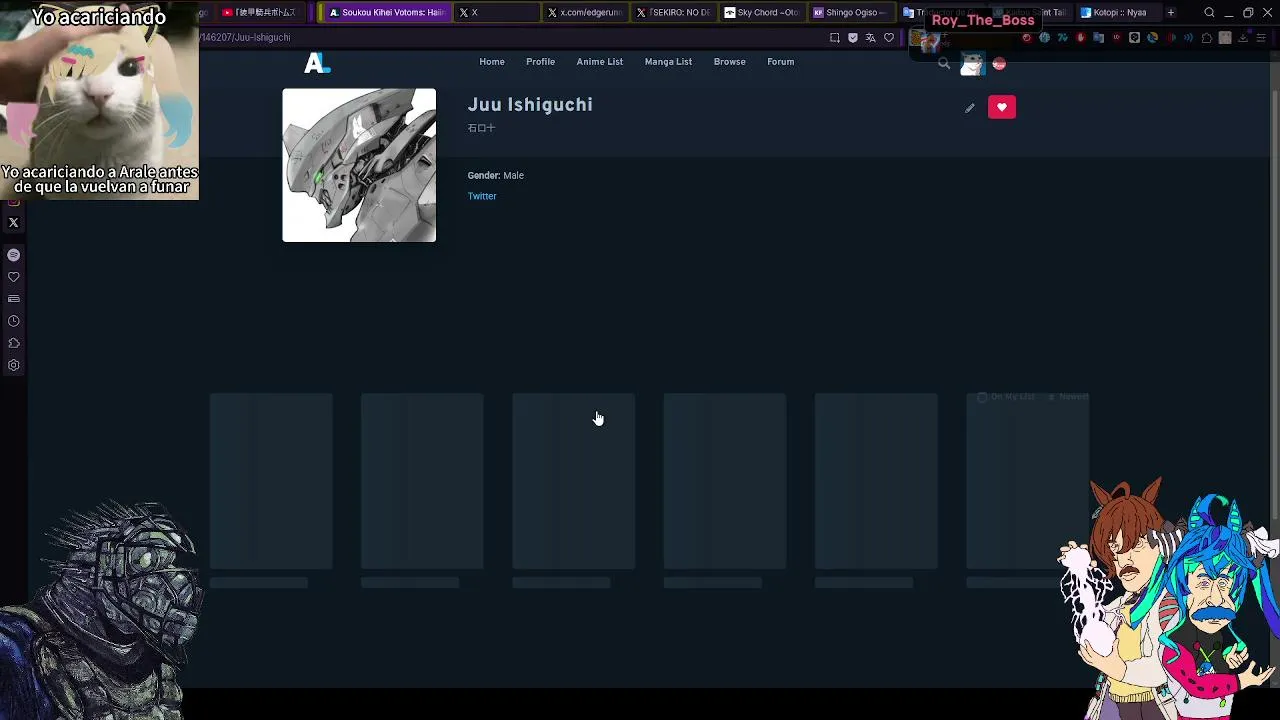Image resolution: width=1280 pixels, height=720 pixels.
Task: Open the Profile nav link
Action: pos(540,62)
